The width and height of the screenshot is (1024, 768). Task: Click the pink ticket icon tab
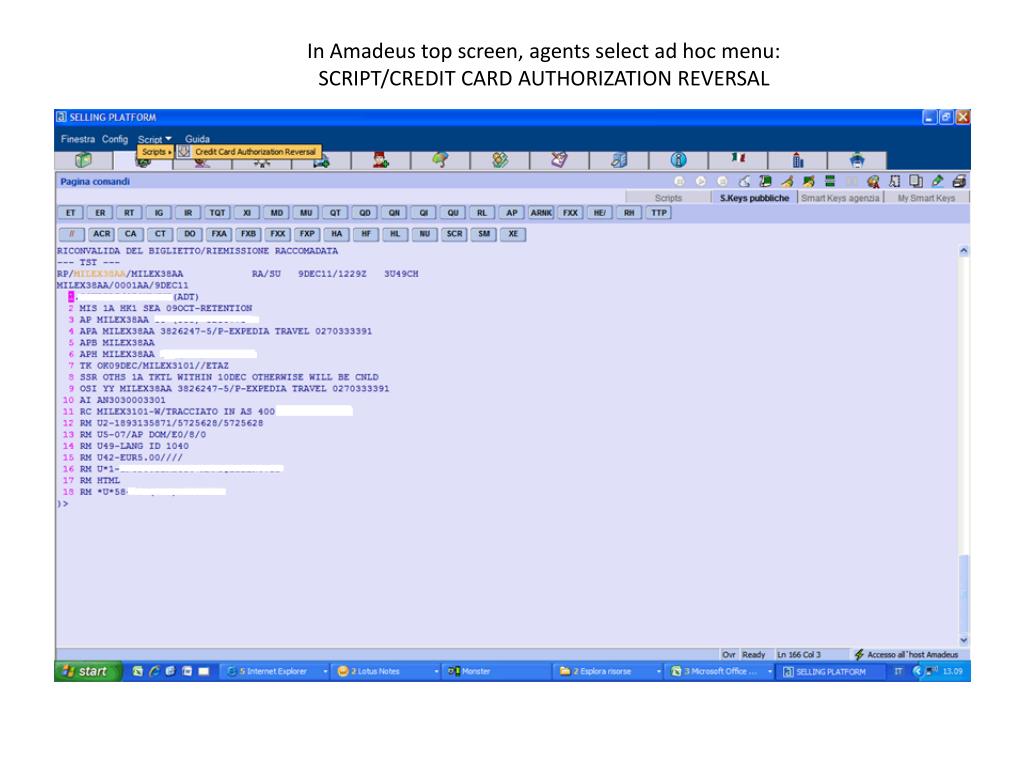click(x=559, y=160)
